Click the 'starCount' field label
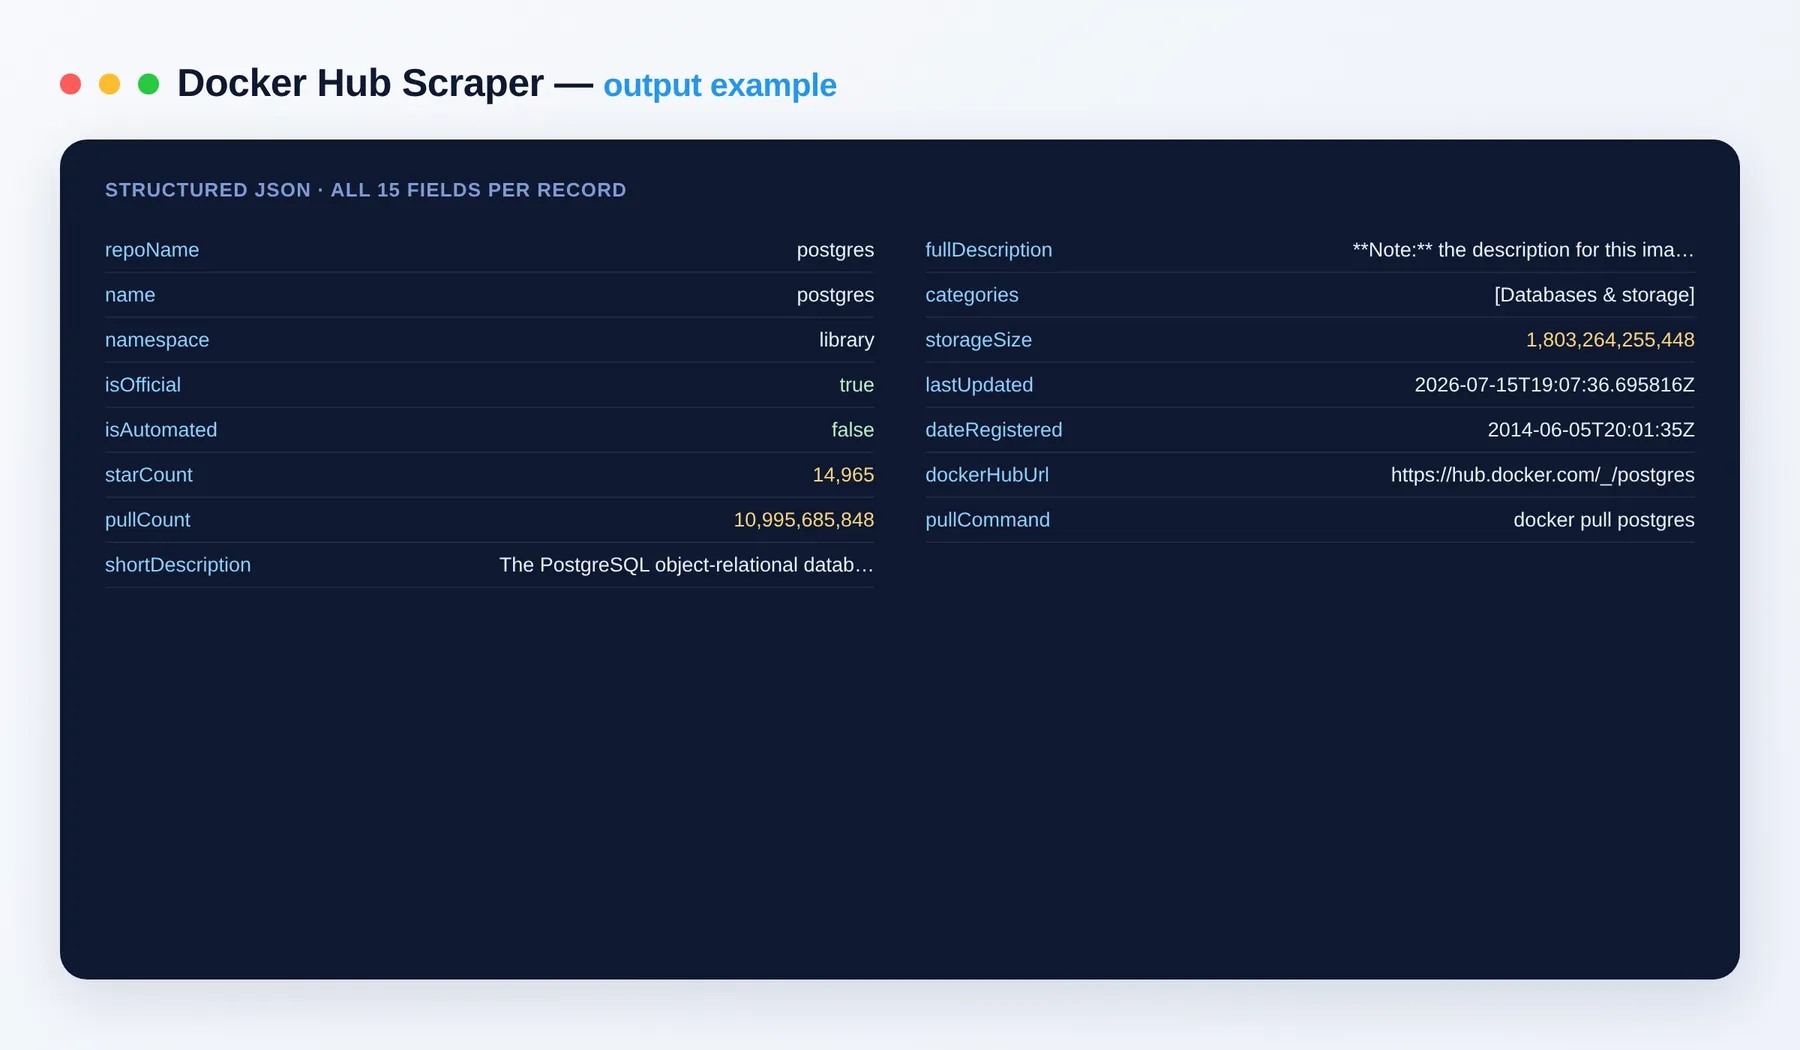The image size is (1800, 1050). coord(149,475)
